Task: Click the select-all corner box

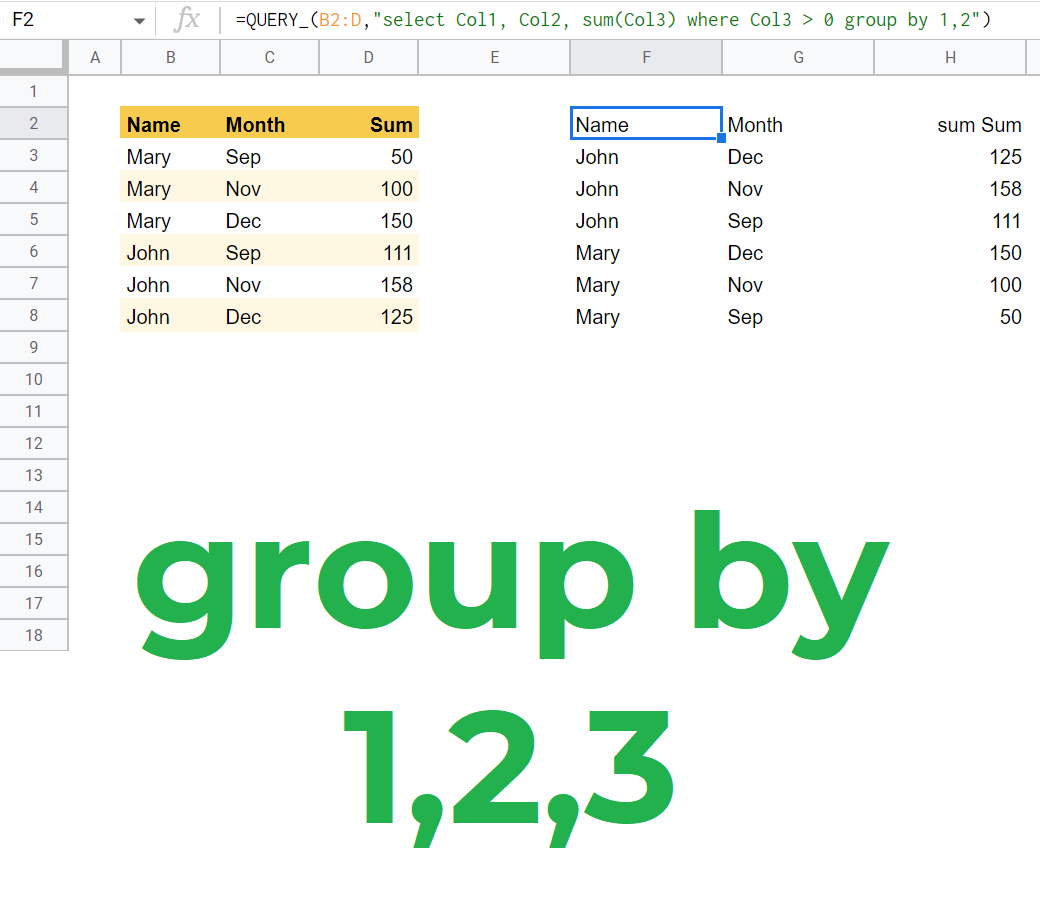Action: coord(33,56)
